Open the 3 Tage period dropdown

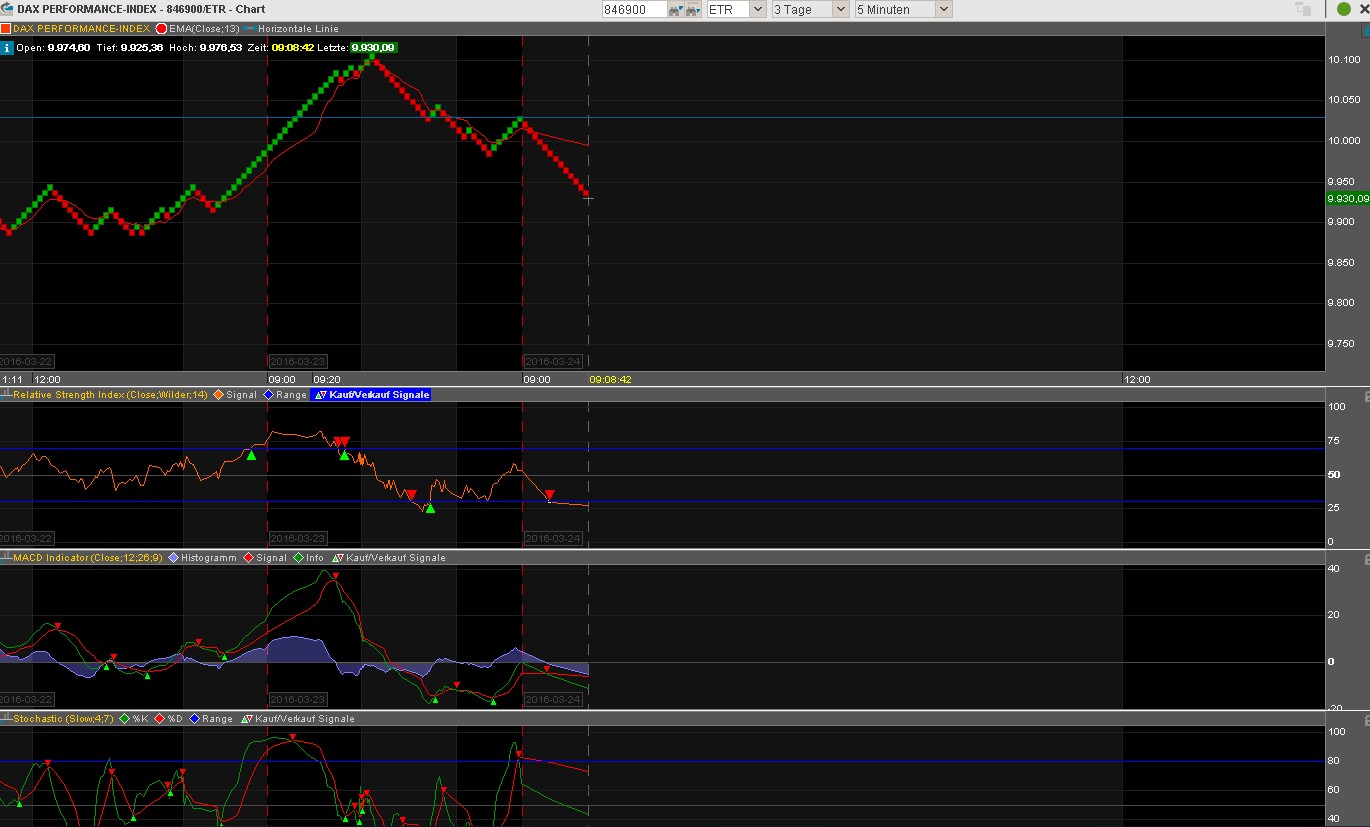[809, 9]
